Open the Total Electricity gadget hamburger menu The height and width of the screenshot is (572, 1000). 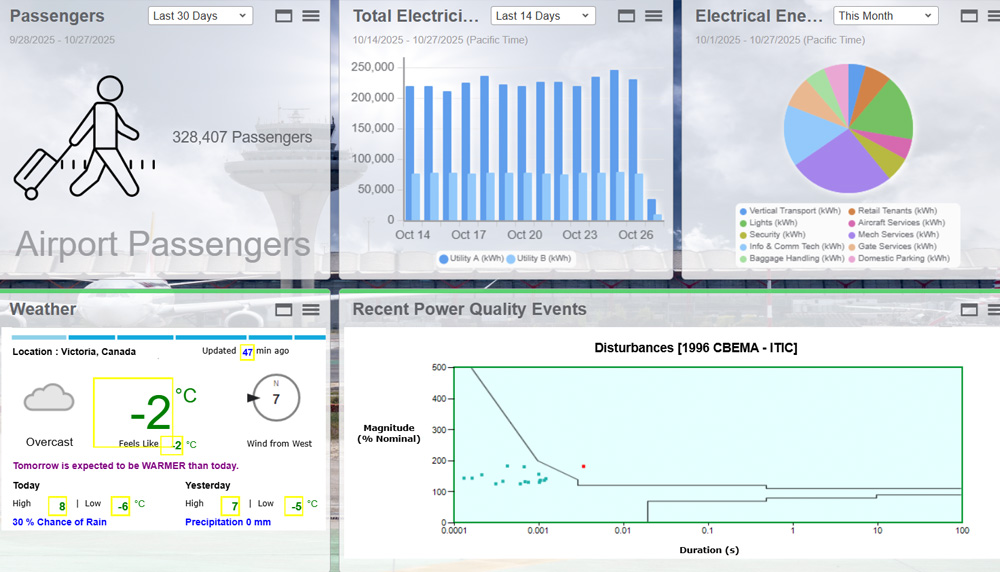654,16
